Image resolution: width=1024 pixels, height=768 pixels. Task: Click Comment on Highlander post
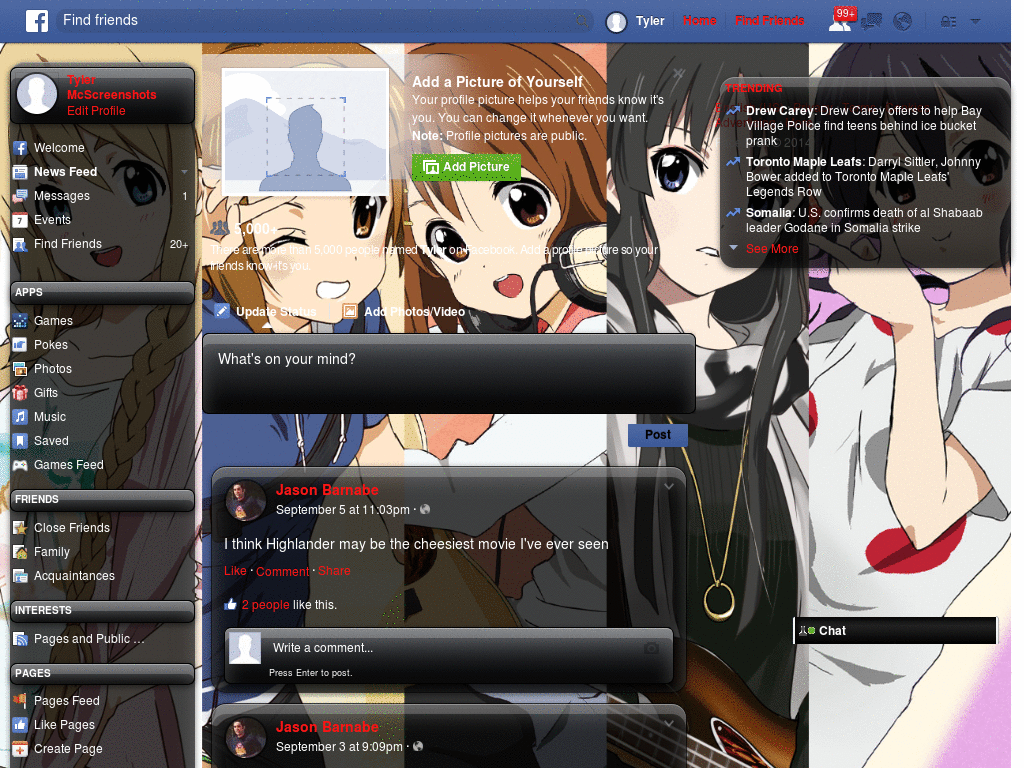tap(282, 571)
